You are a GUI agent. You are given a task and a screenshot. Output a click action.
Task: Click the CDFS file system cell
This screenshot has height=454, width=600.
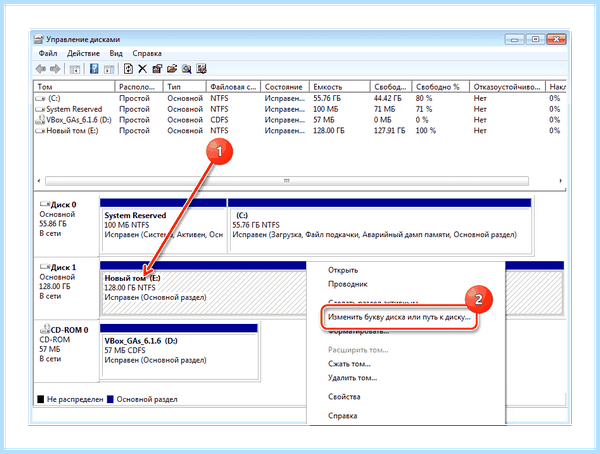pos(219,120)
